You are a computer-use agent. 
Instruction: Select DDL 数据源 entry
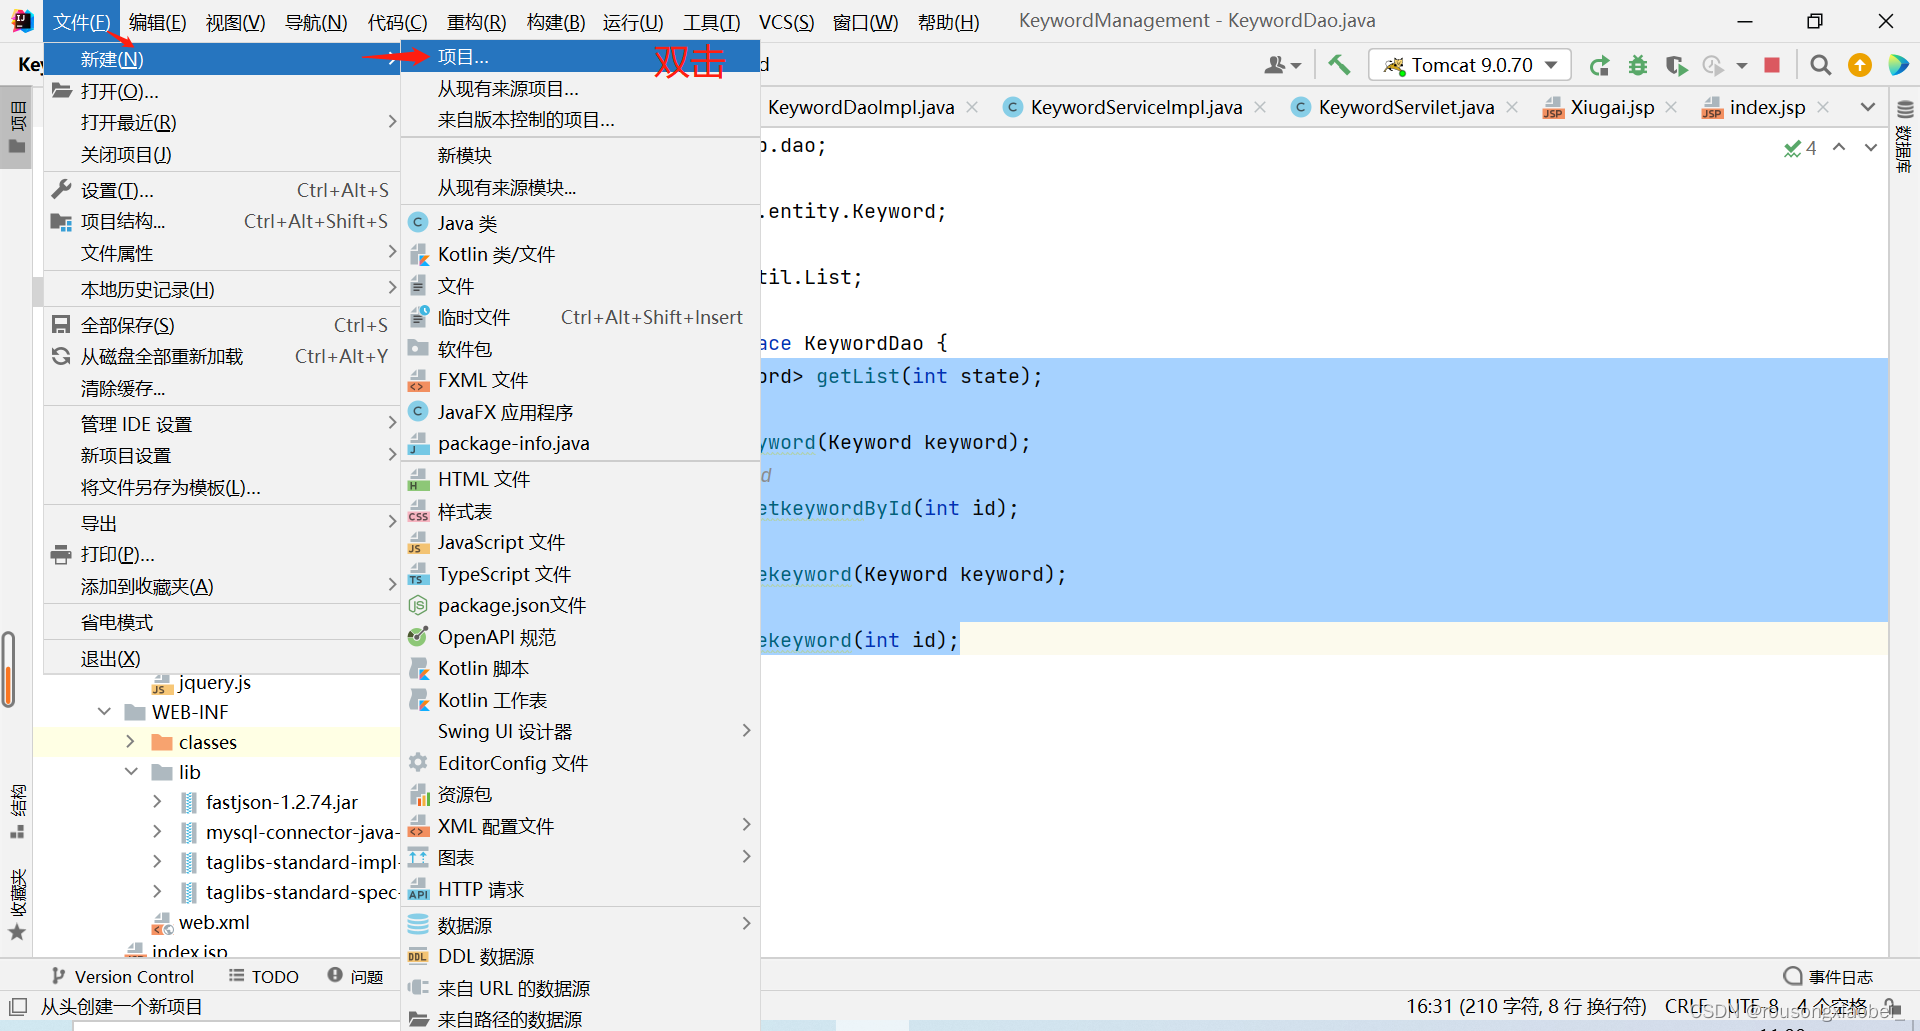coord(580,956)
